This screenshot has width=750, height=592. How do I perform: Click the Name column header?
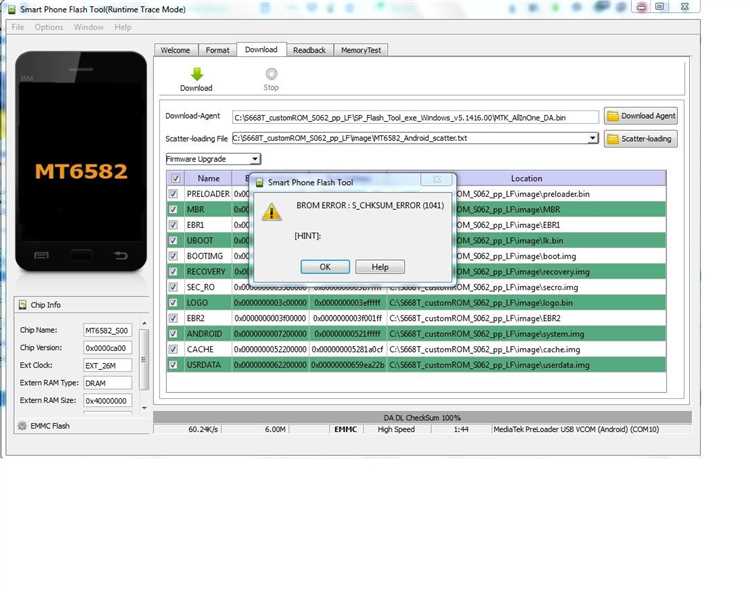pyautogui.click(x=209, y=178)
